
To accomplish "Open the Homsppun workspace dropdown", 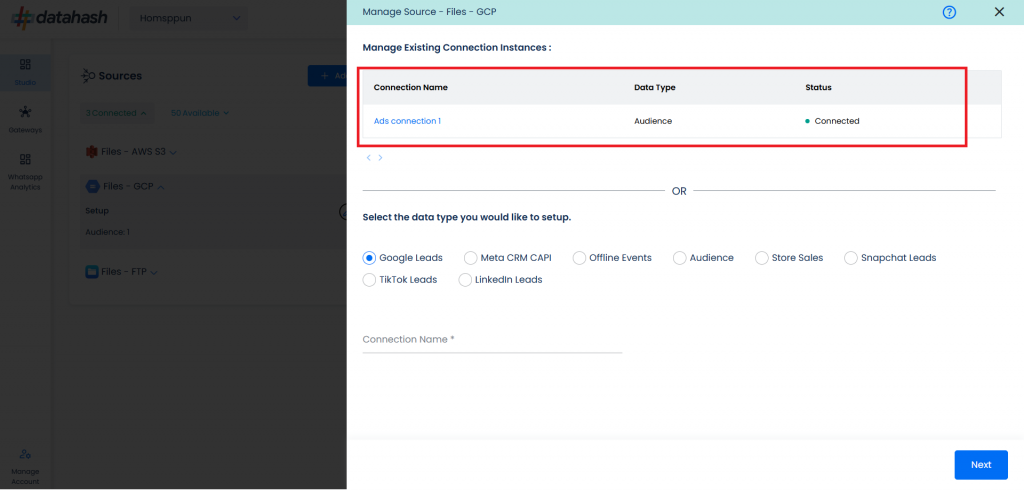I will click(x=188, y=18).
